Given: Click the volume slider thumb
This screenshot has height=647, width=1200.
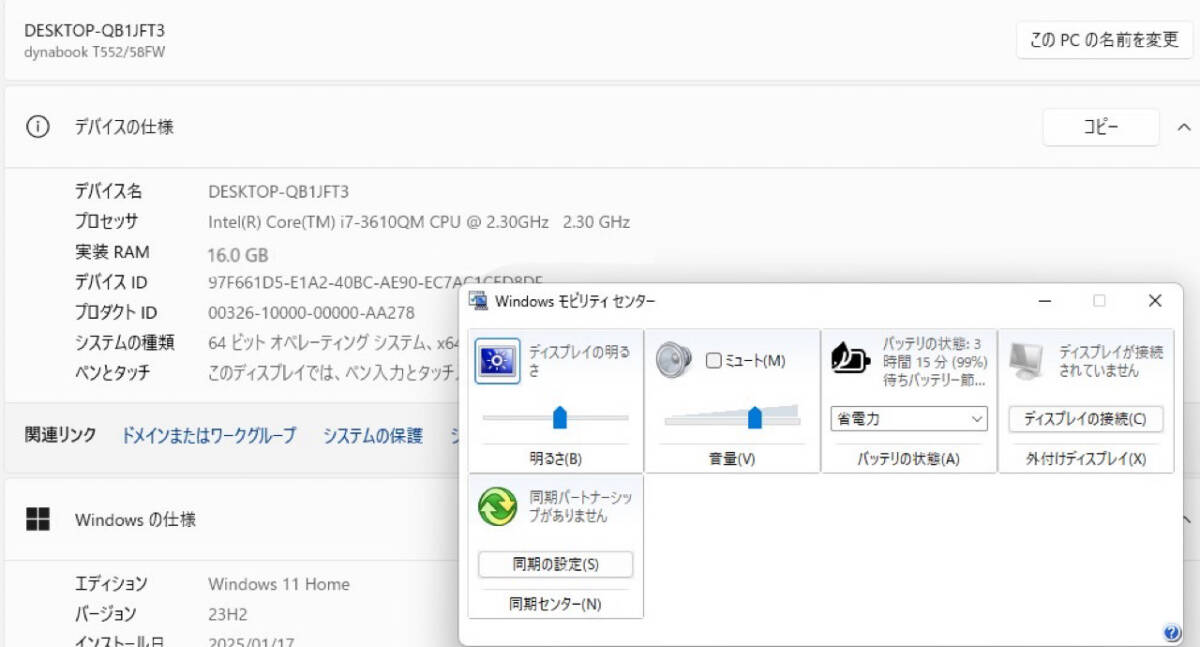Looking at the screenshot, I should point(755,417).
